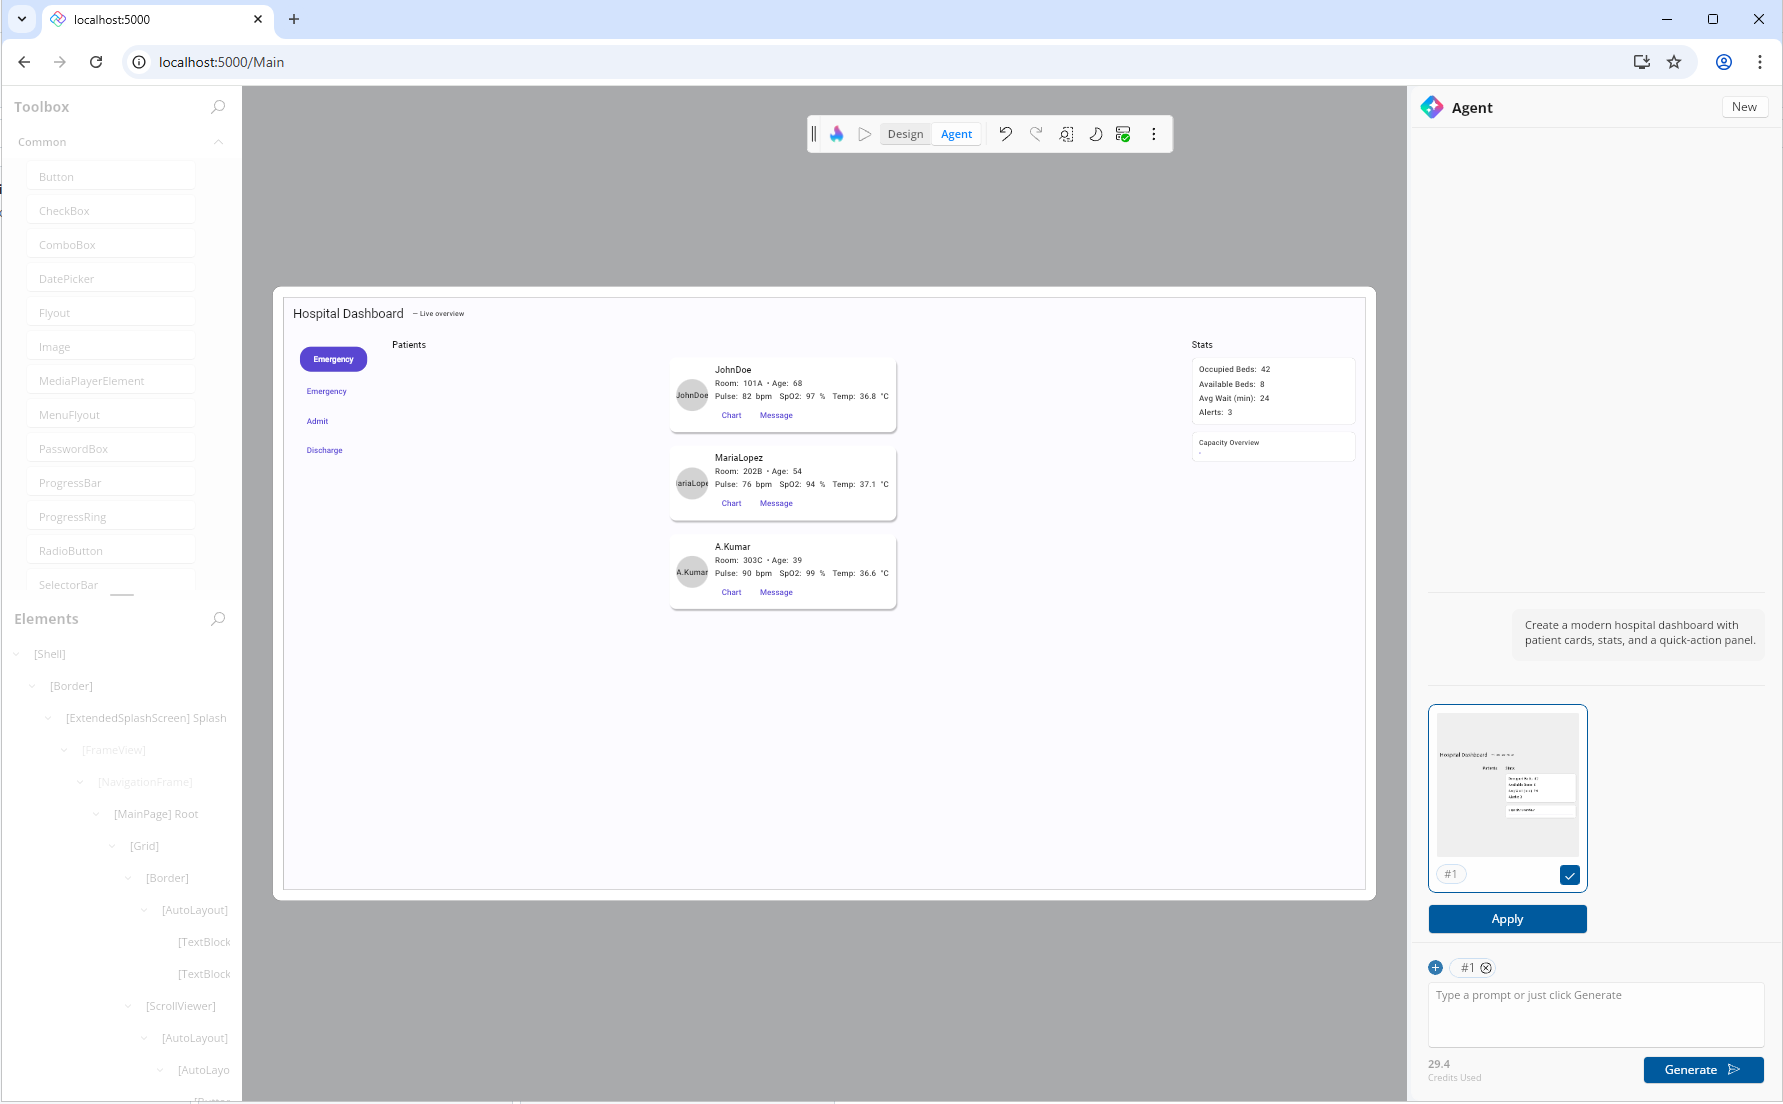The image size is (1783, 1104).
Task: Add context with the blue plus button
Action: tap(1435, 968)
